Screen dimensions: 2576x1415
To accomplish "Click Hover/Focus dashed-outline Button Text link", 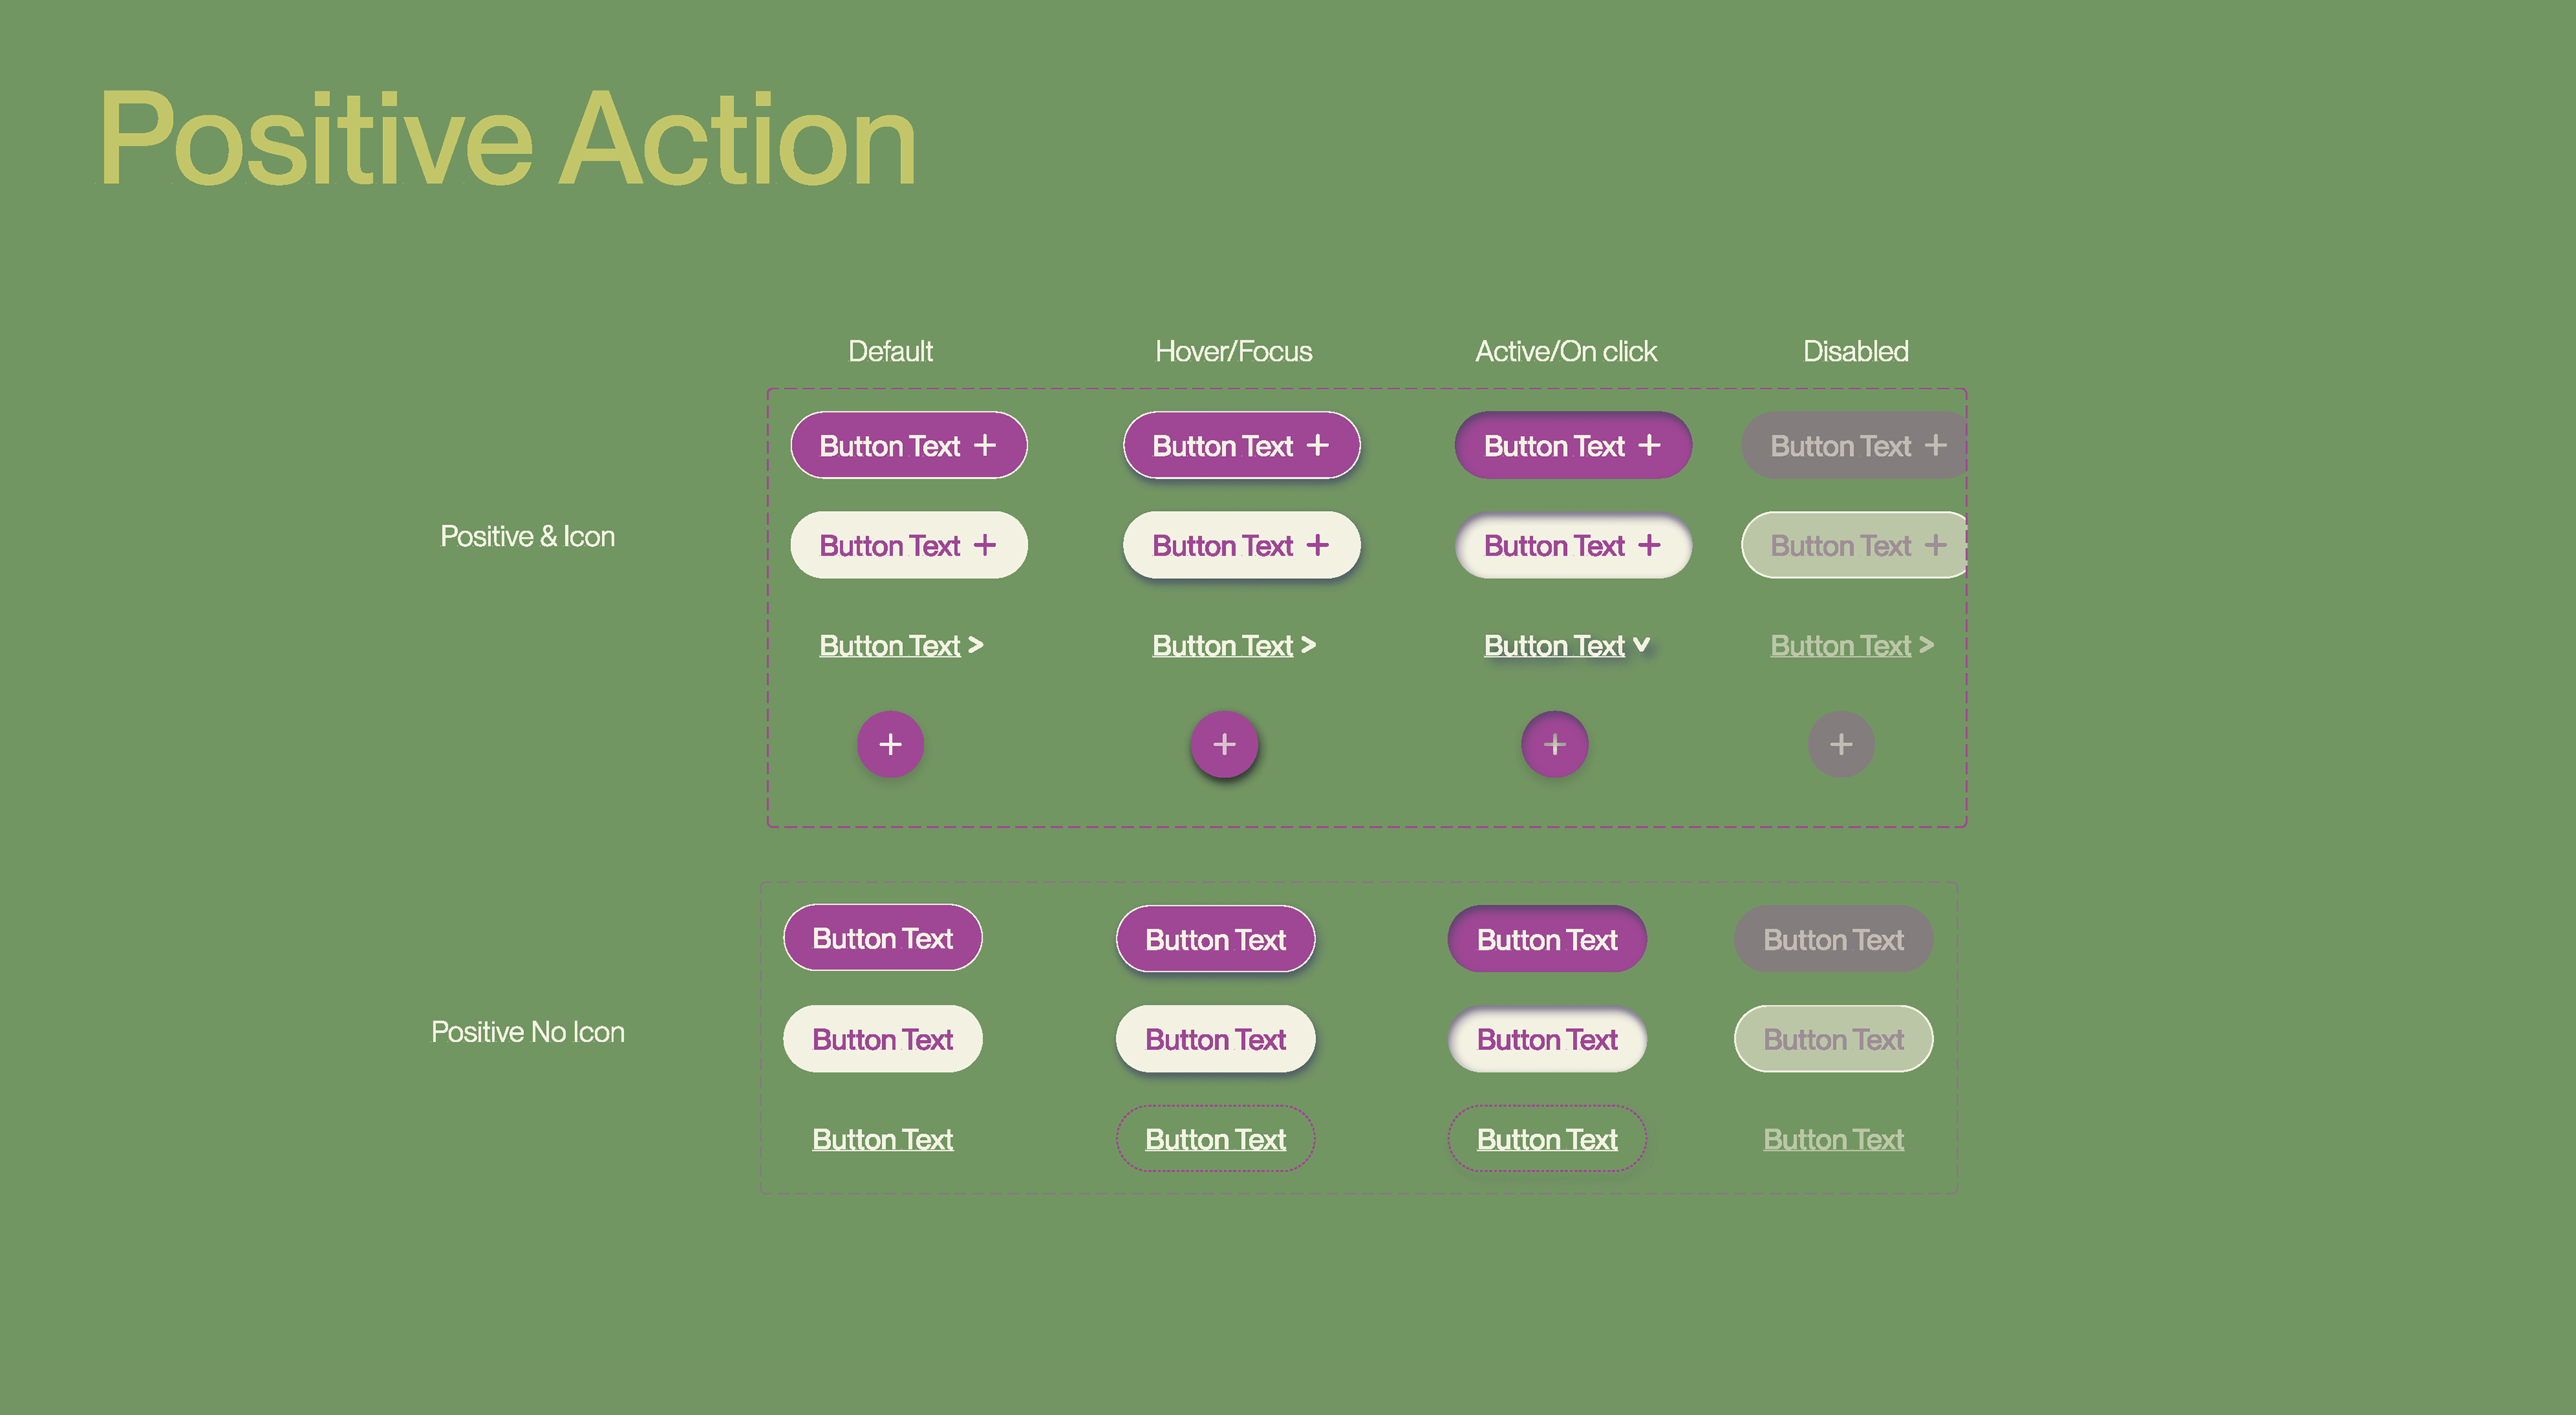I will point(1215,1139).
